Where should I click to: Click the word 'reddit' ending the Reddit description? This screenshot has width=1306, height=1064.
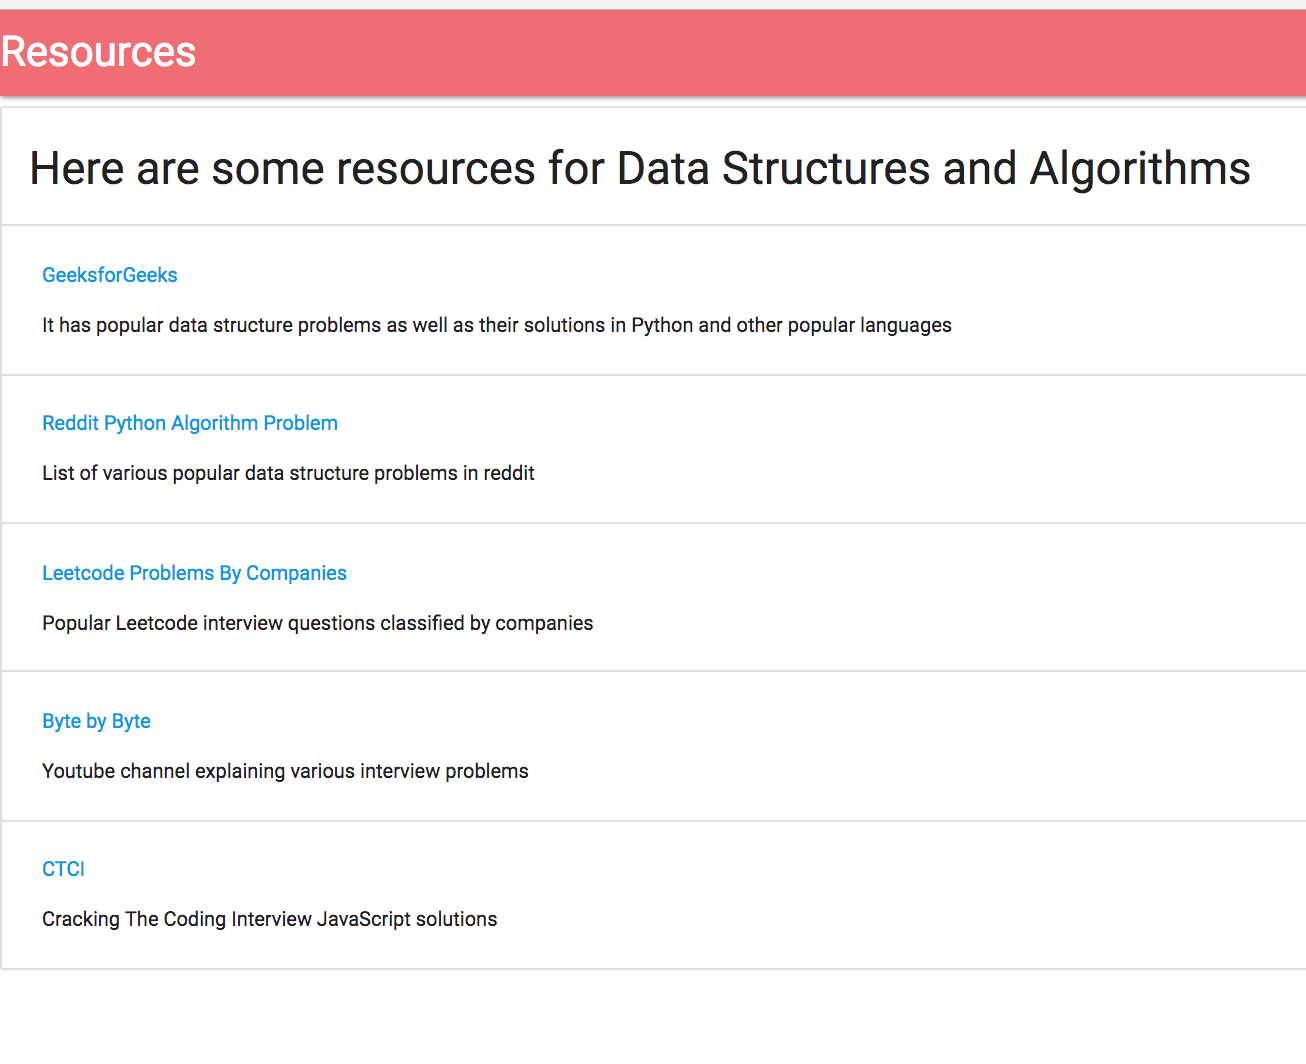tap(509, 473)
